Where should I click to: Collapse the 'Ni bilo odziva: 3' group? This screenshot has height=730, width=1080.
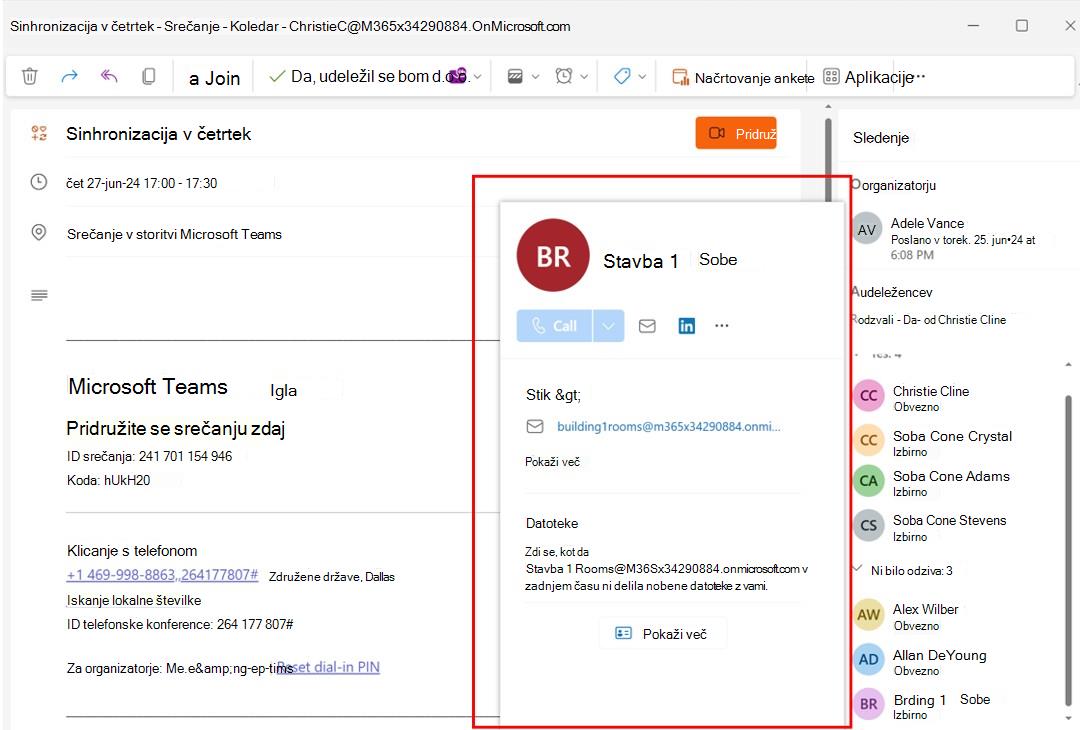858,569
